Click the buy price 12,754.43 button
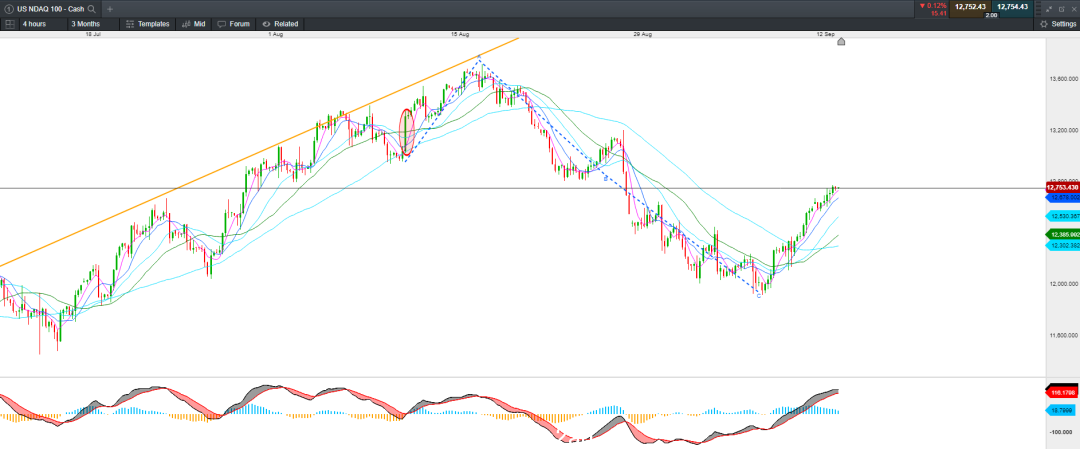The image size is (1080, 449). (1012, 8)
